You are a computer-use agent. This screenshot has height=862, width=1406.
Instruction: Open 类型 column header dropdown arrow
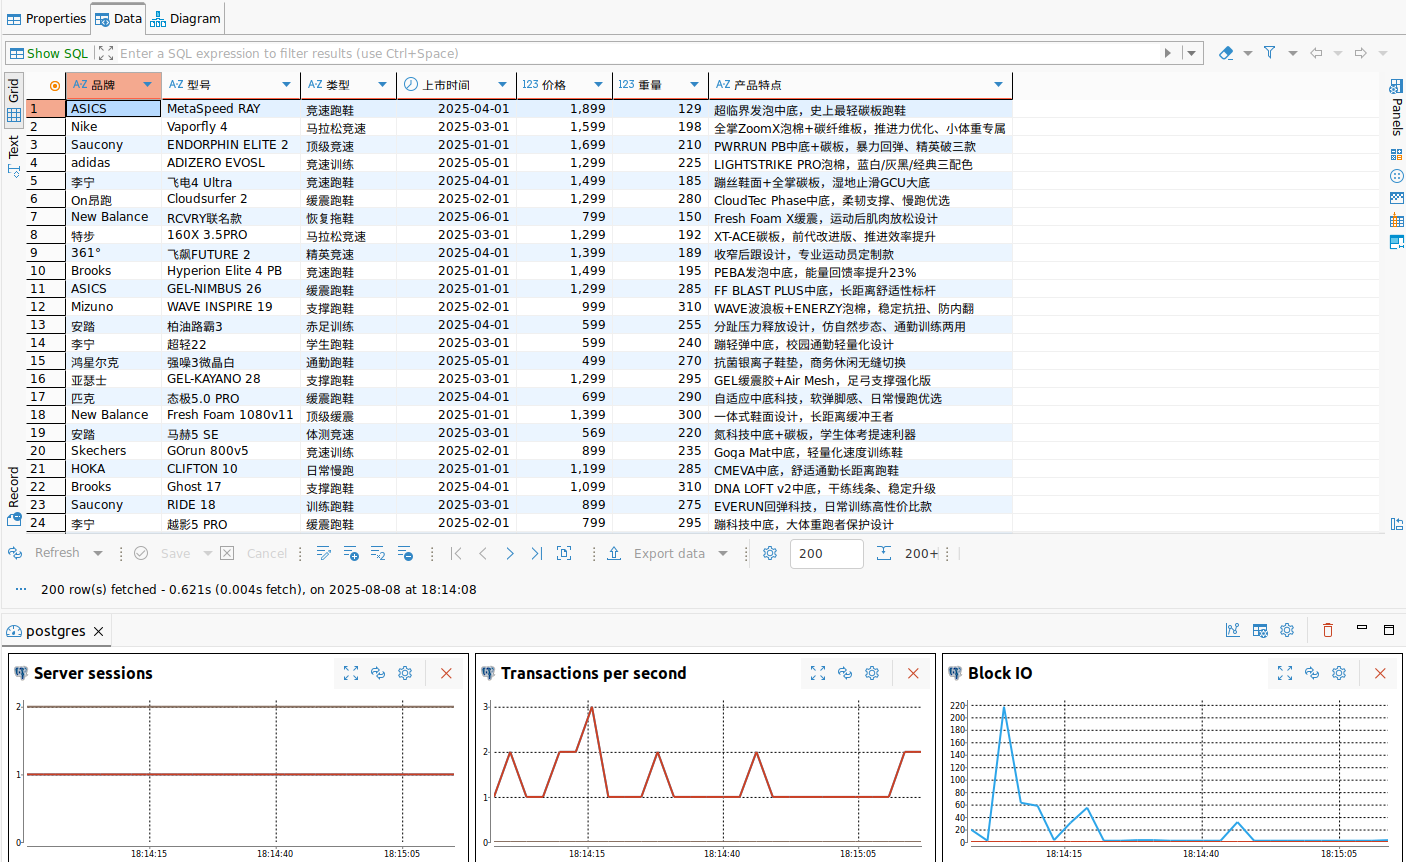[383, 85]
